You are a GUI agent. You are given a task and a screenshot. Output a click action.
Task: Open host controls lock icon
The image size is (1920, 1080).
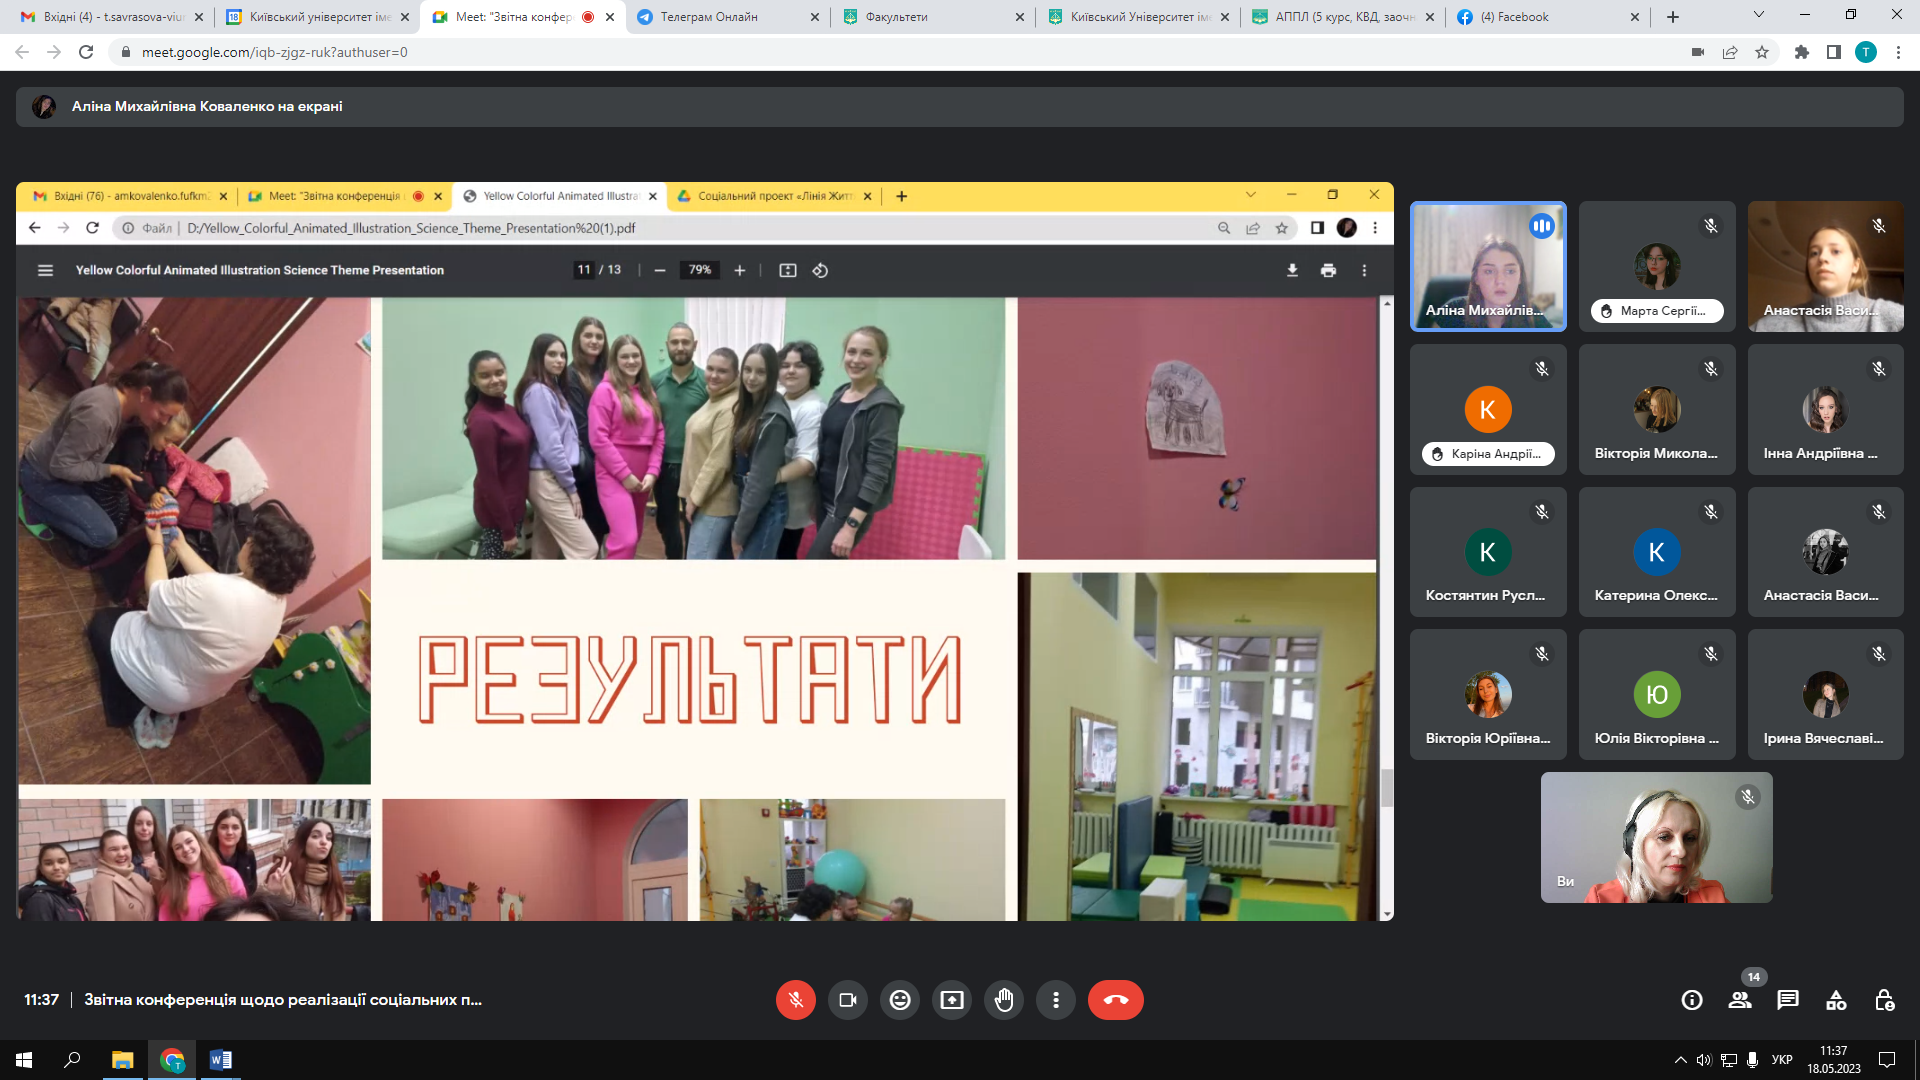[1884, 1000]
